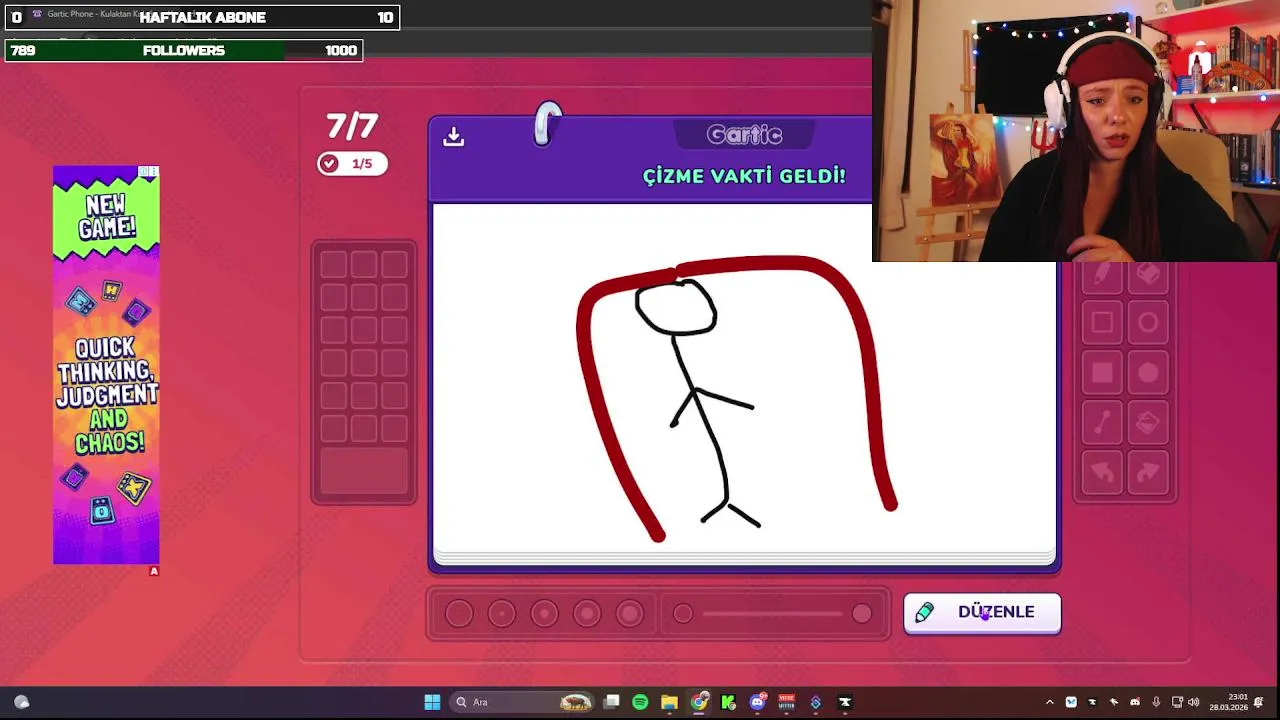Expand the hidden system tray icons chevron
This screenshot has width=1280, height=720.
coord(1049,702)
